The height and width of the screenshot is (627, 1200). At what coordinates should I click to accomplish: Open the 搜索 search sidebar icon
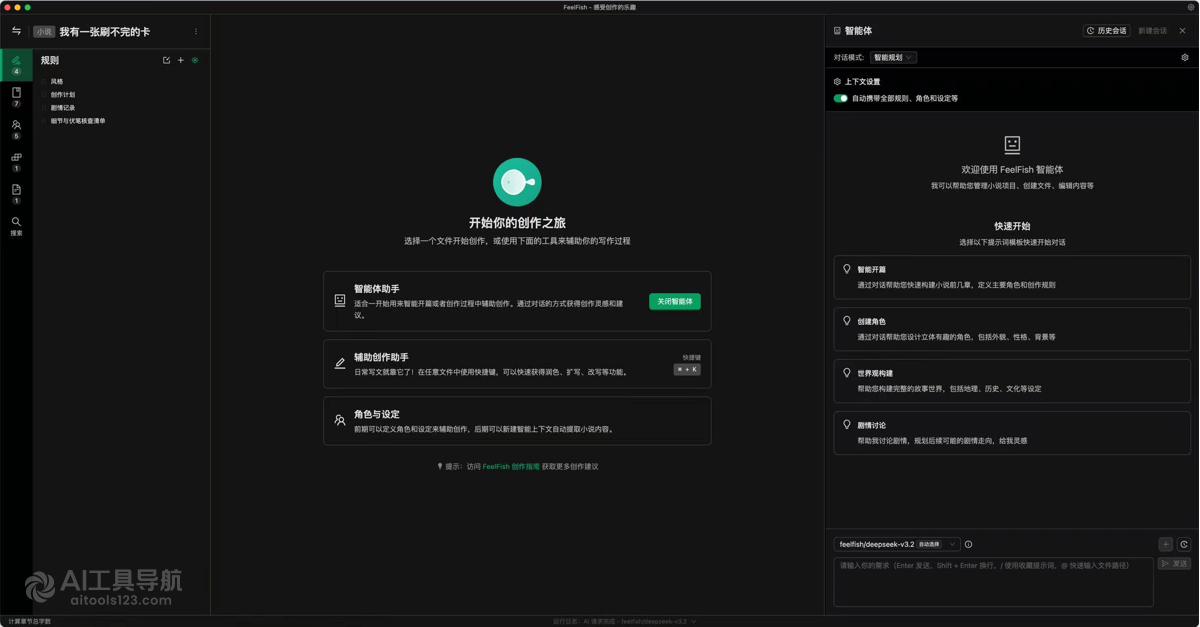16,226
